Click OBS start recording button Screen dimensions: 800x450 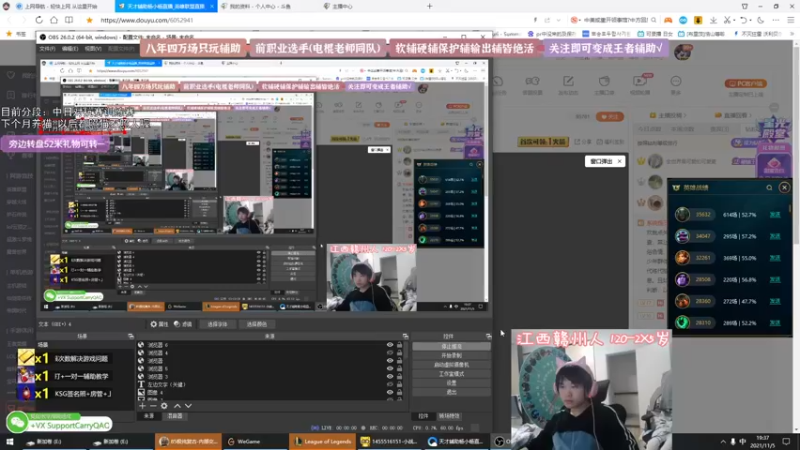pos(452,356)
